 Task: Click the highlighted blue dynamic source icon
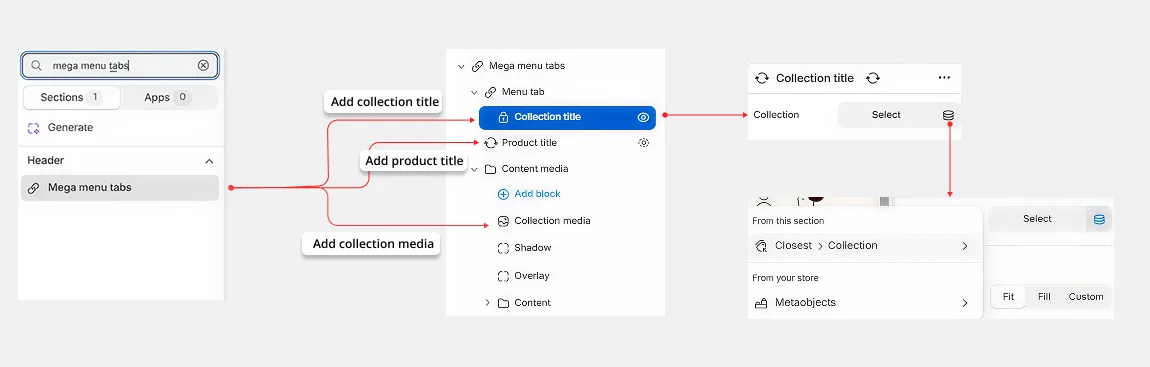coord(1099,219)
